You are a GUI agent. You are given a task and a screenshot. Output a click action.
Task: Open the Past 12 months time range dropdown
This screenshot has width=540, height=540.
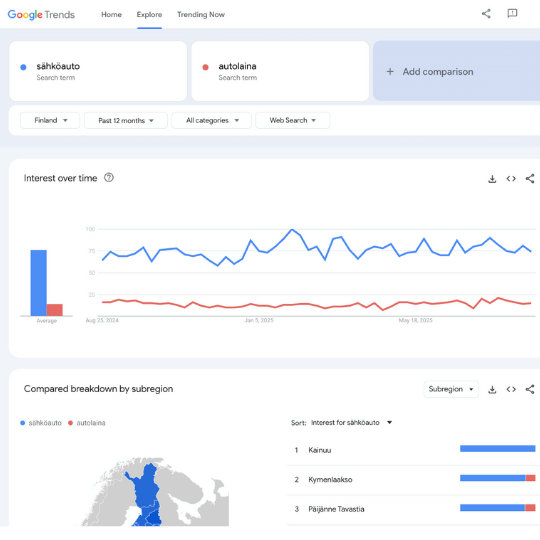coord(126,120)
